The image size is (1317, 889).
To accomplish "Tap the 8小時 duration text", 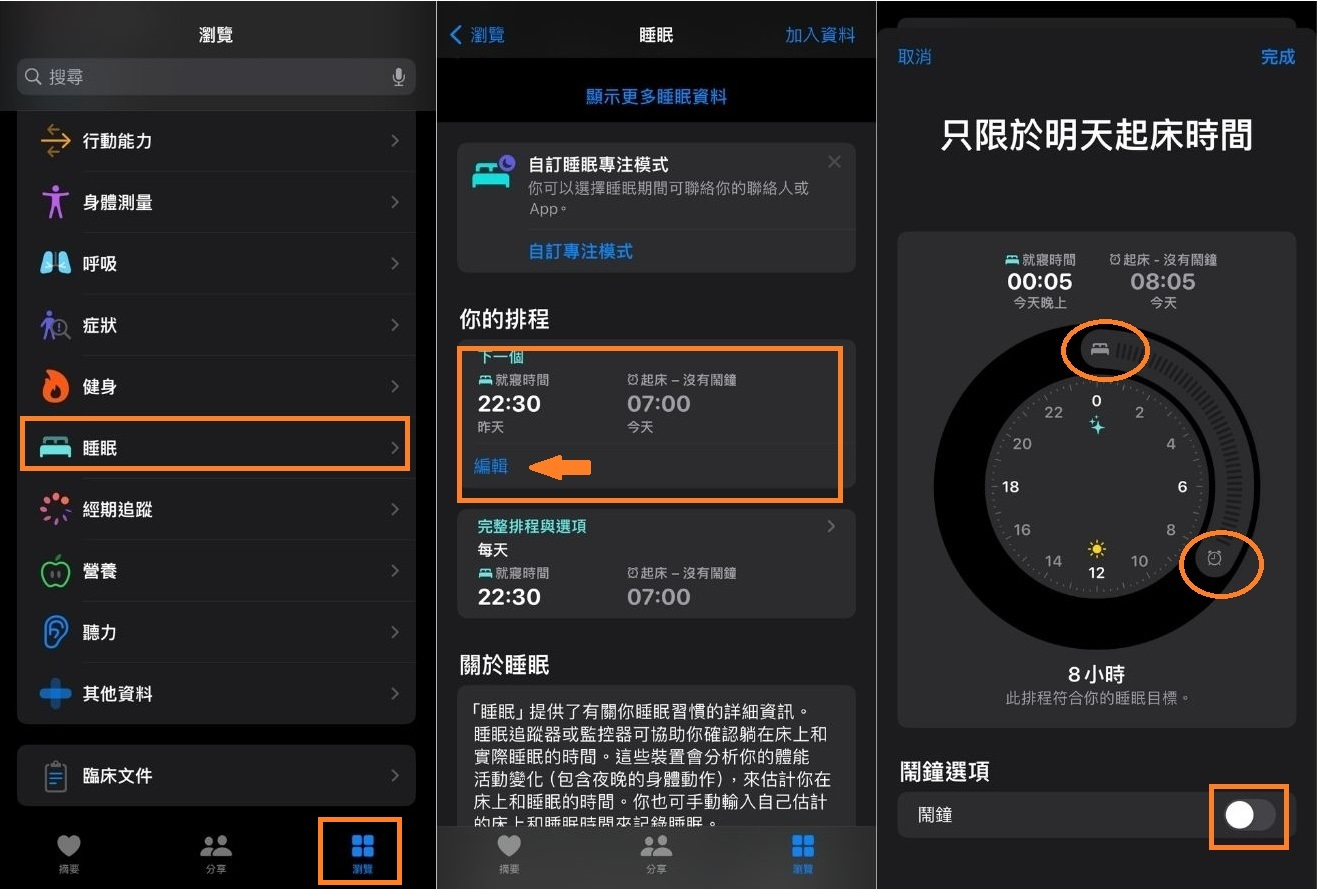I will (1097, 674).
